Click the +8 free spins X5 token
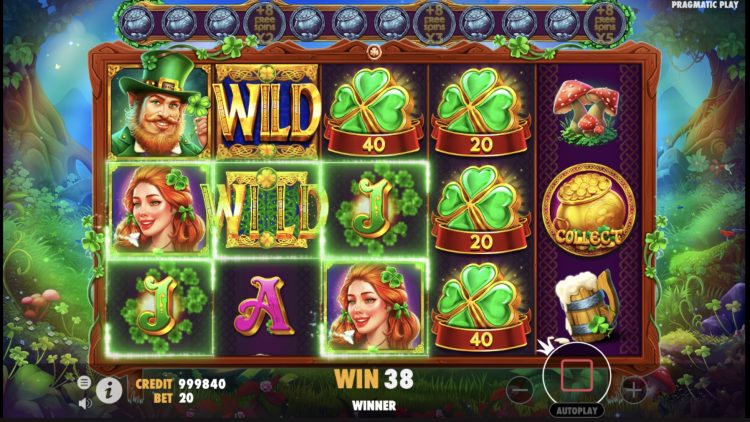 (605, 23)
